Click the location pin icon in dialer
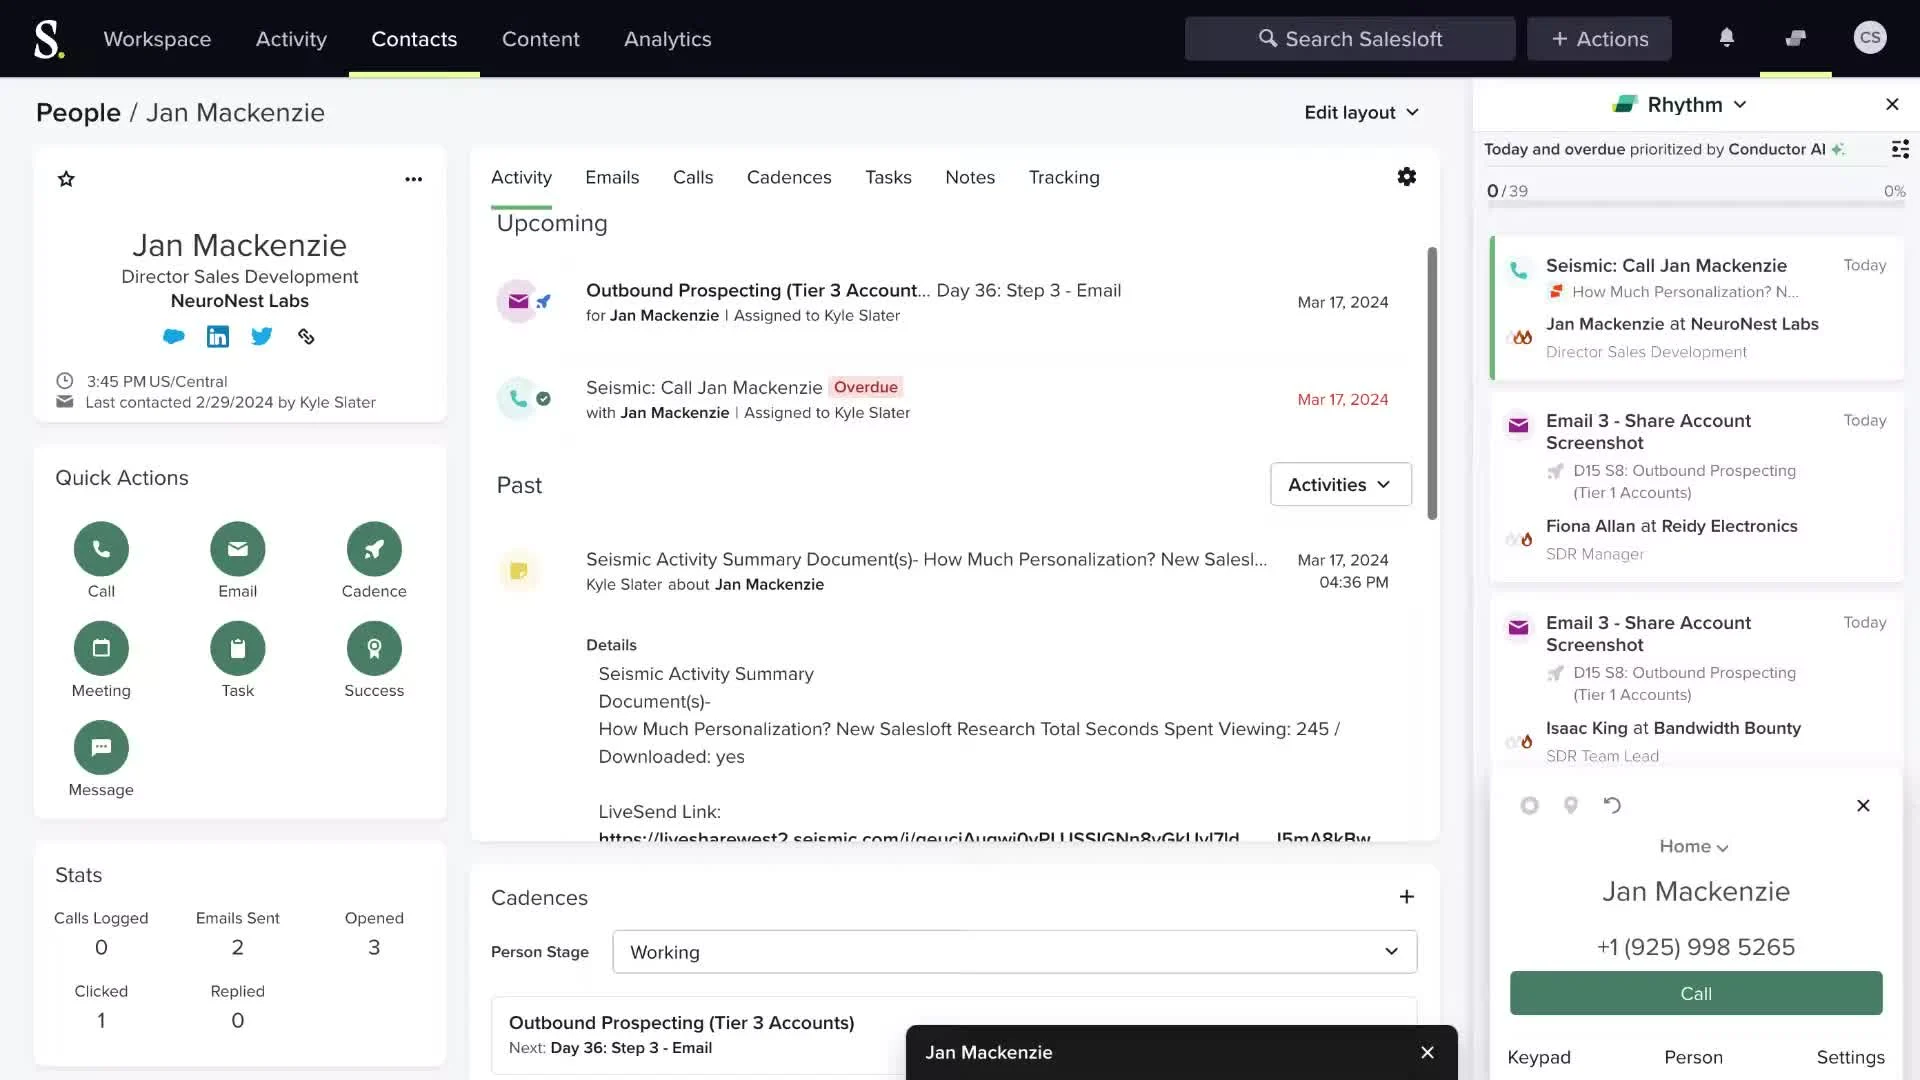Image resolution: width=1920 pixels, height=1080 pixels. tap(1571, 805)
